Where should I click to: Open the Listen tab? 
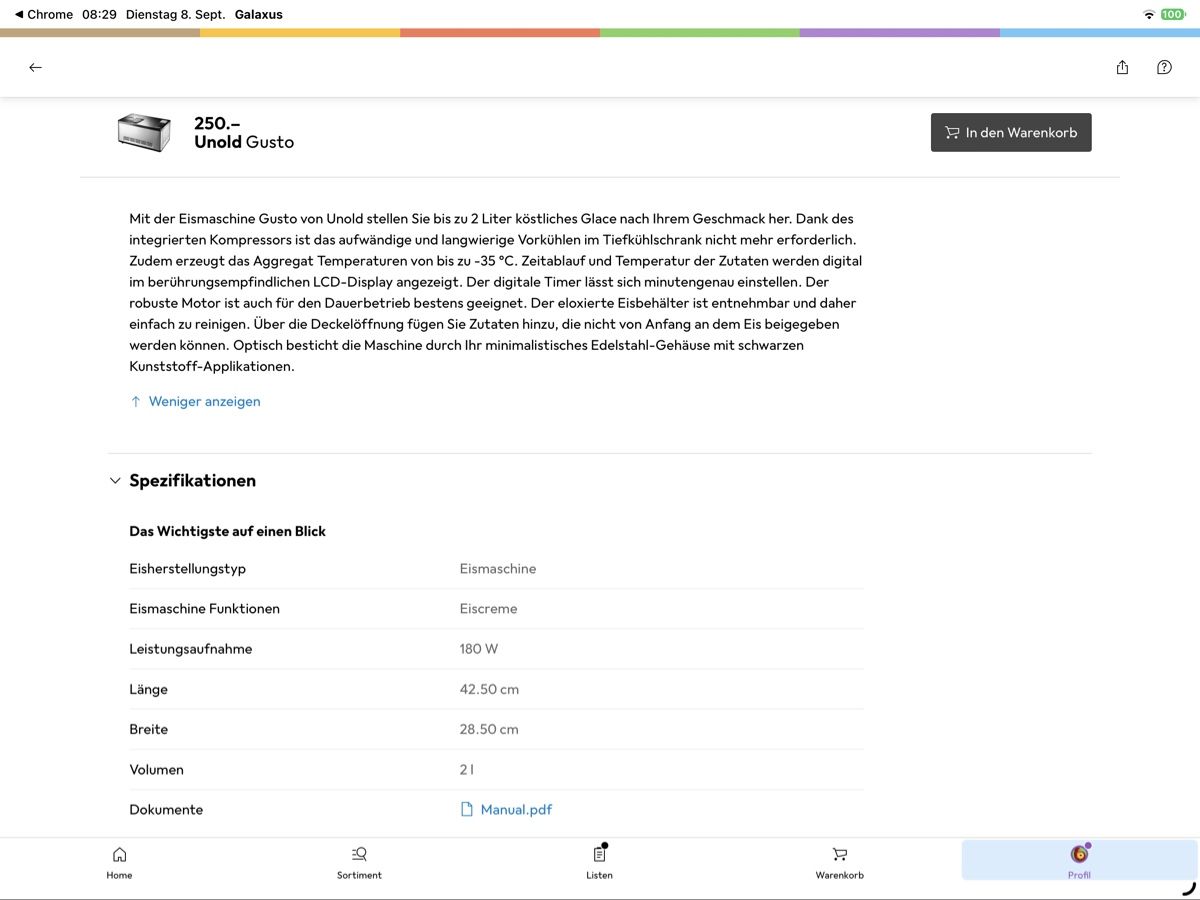(x=599, y=861)
